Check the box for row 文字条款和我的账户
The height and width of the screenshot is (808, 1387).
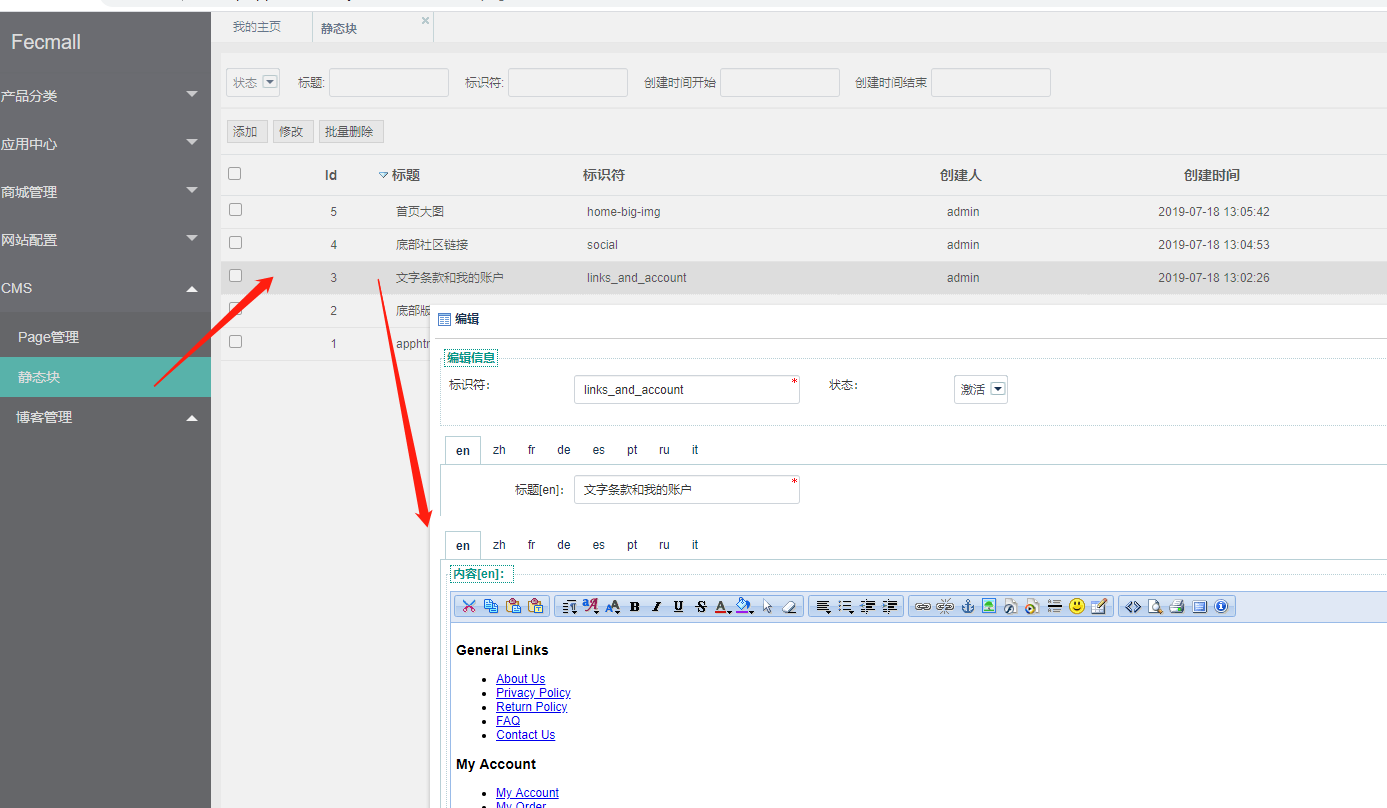(x=235, y=276)
